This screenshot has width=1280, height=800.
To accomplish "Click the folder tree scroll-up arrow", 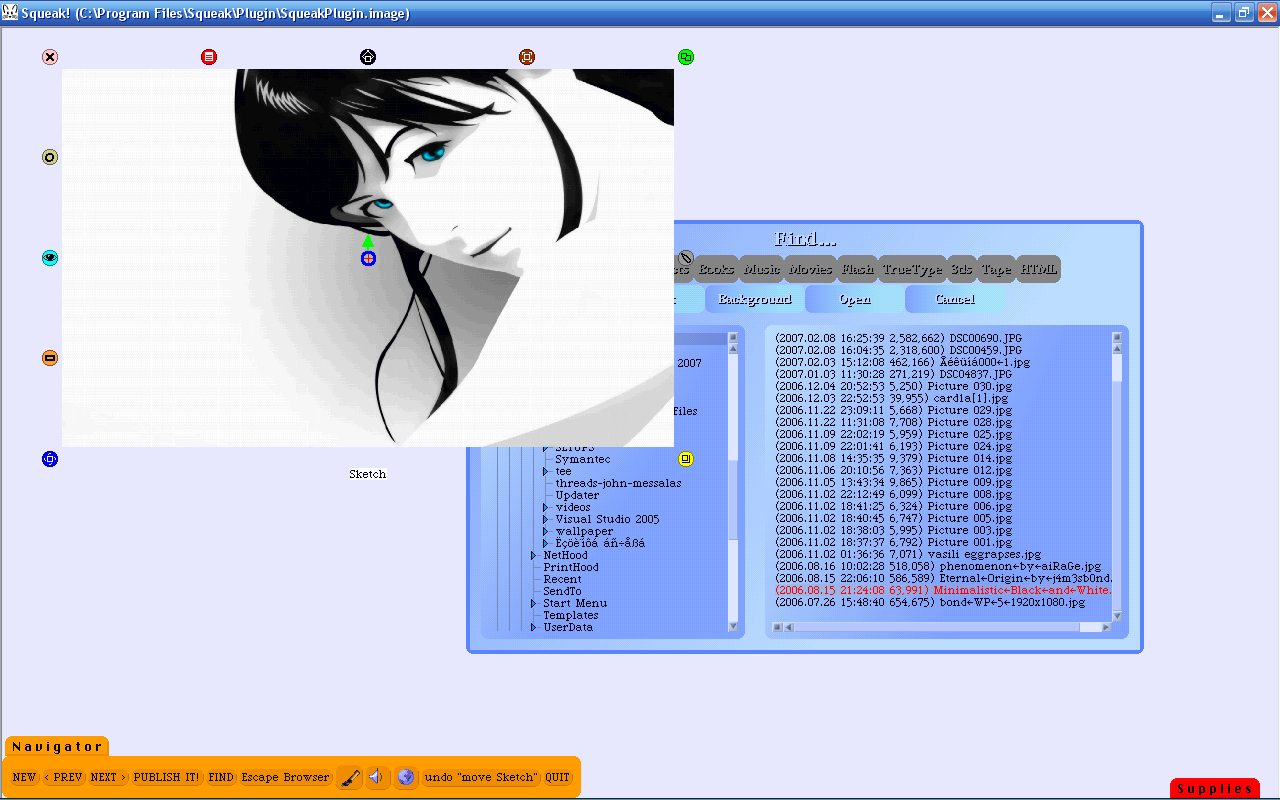I will point(733,349).
